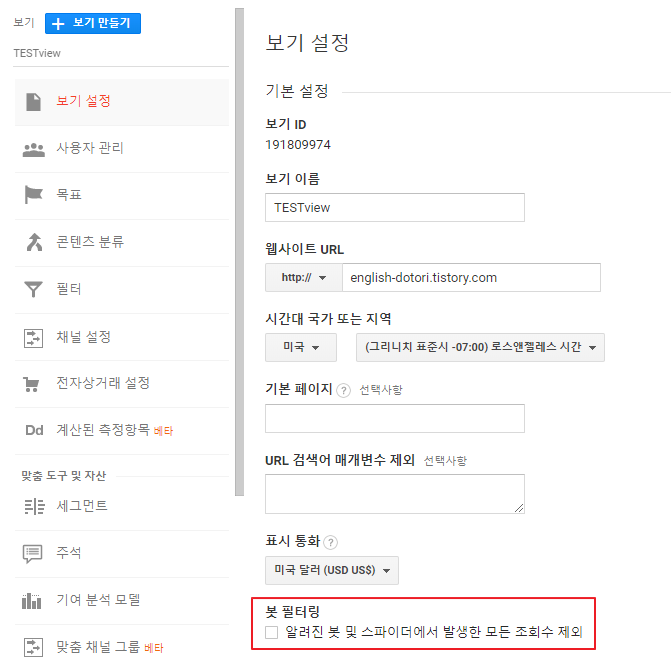This screenshot has height=659, width=671.
Task: Enable the bot filtering checkbox
Action: [x=271, y=632]
